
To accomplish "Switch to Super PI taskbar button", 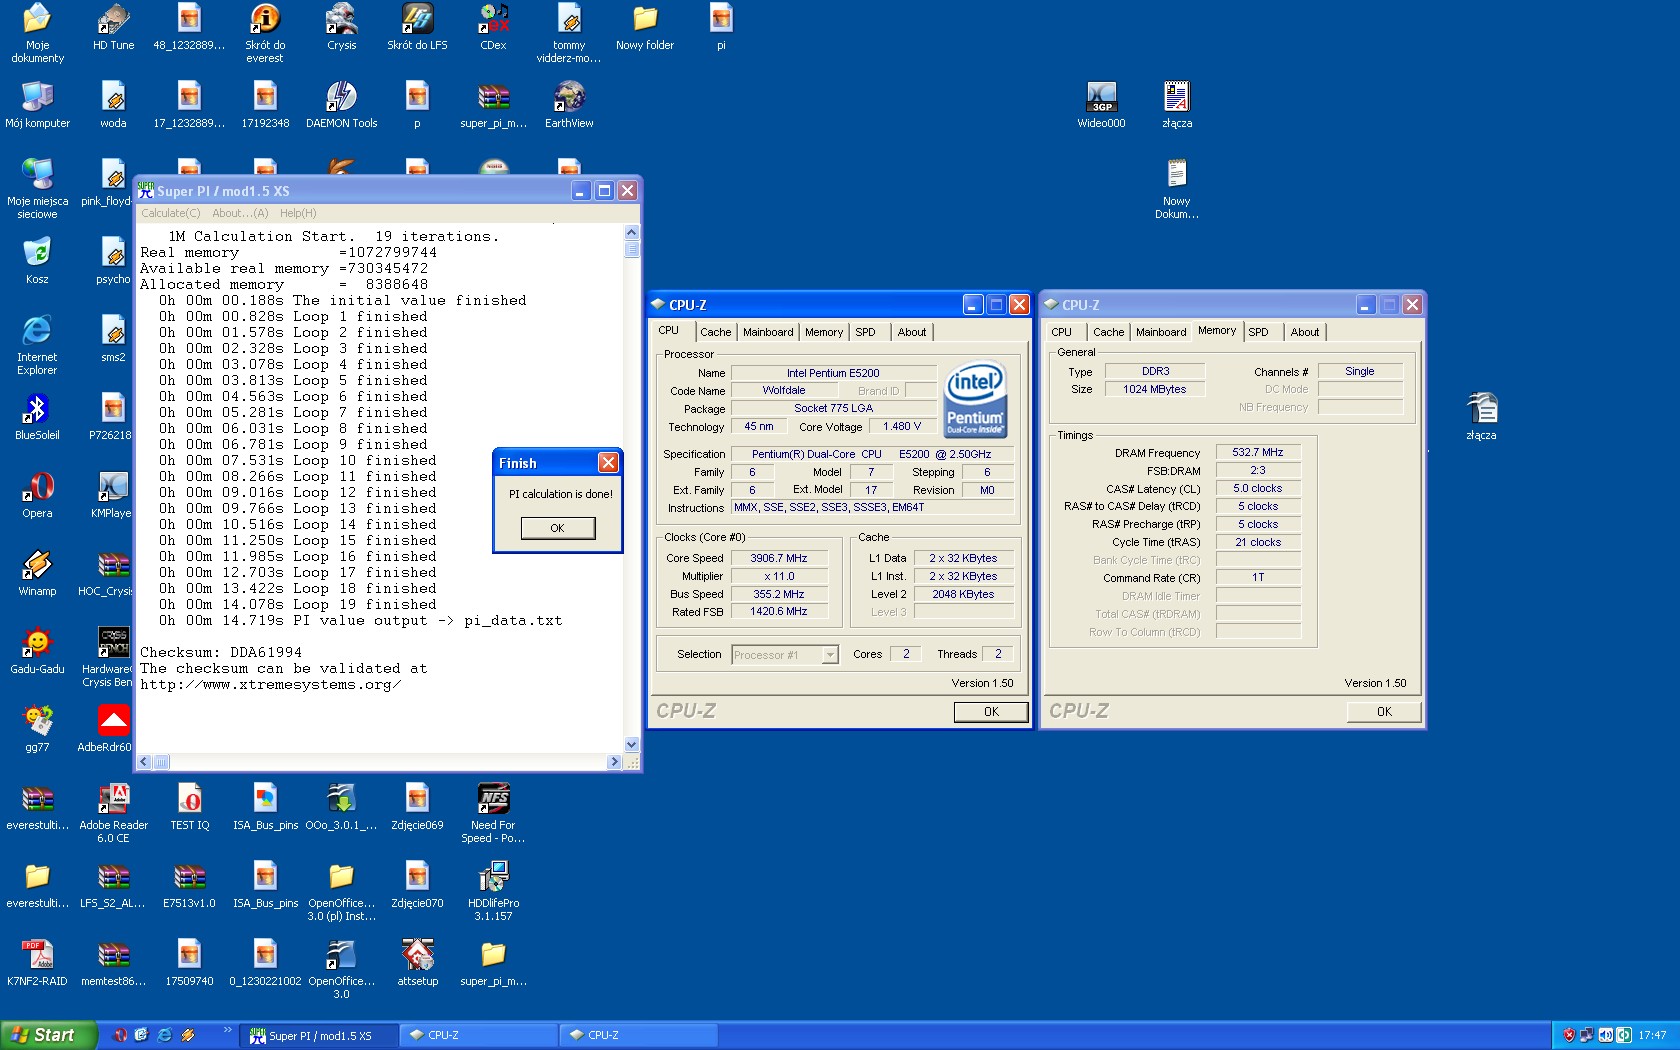I will [x=318, y=1035].
